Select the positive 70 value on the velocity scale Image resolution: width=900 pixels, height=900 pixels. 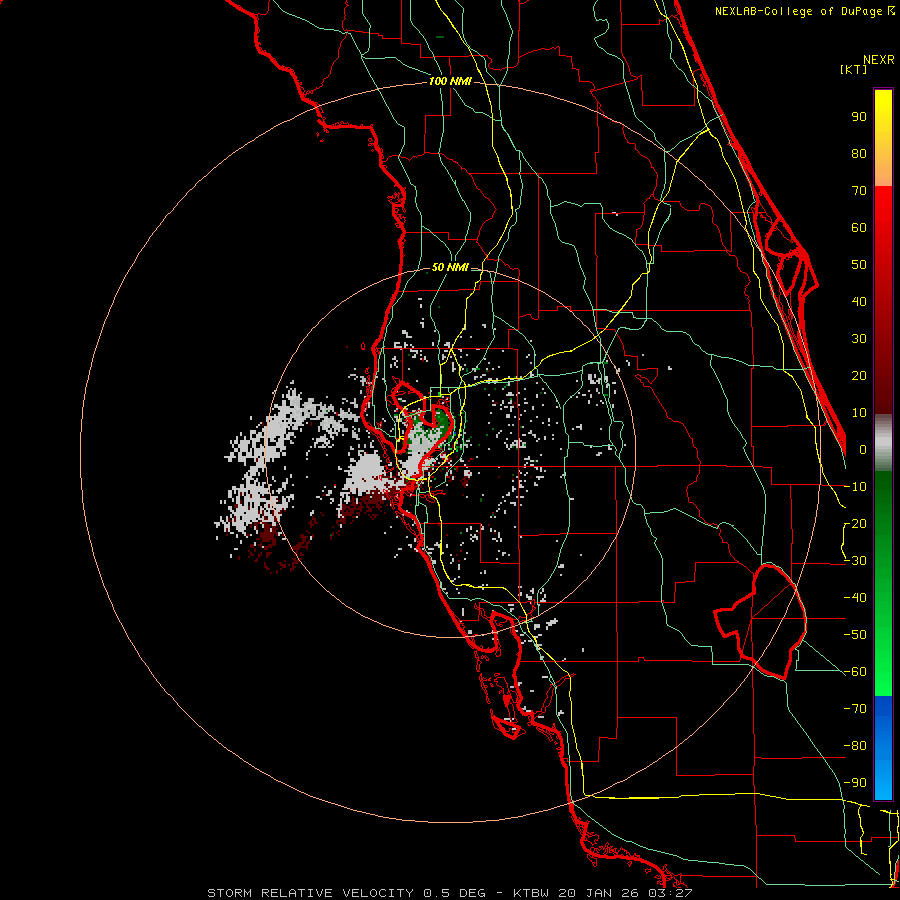[859, 191]
